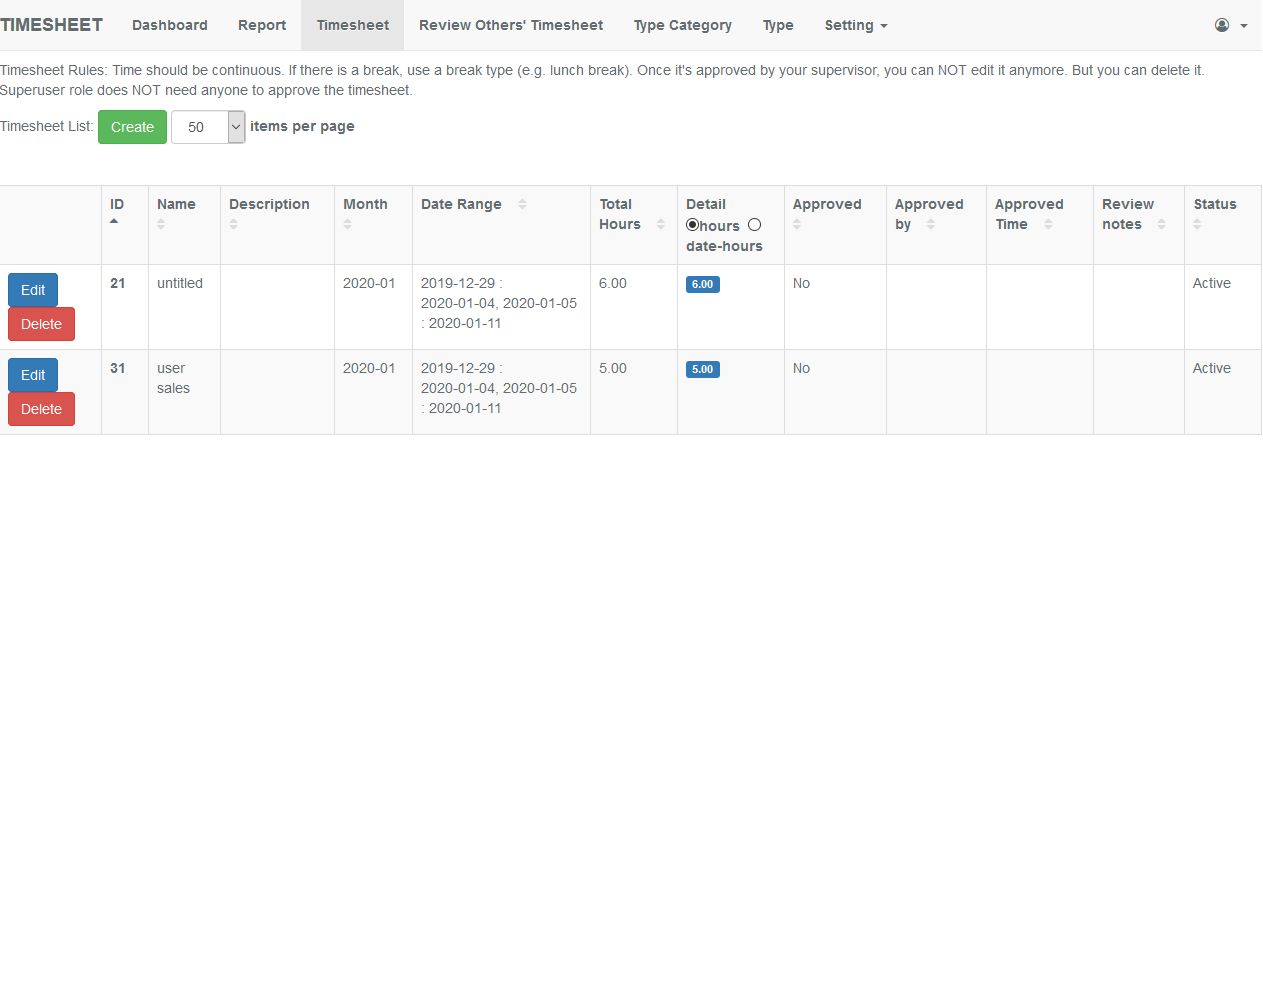
Task: Click the Date Range sort icon
Action: click(x=522, y=204)
